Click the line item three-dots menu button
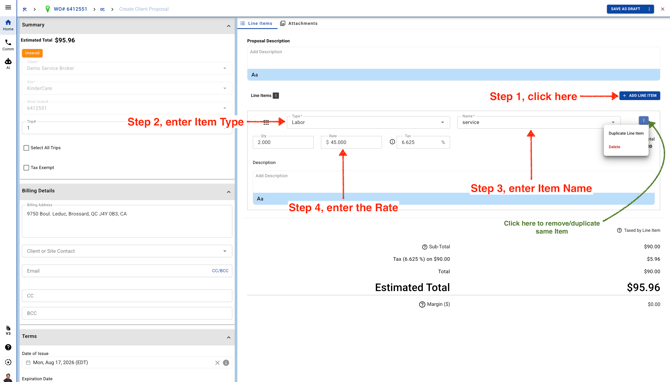The image size is (670, 382). coord(644,120)
